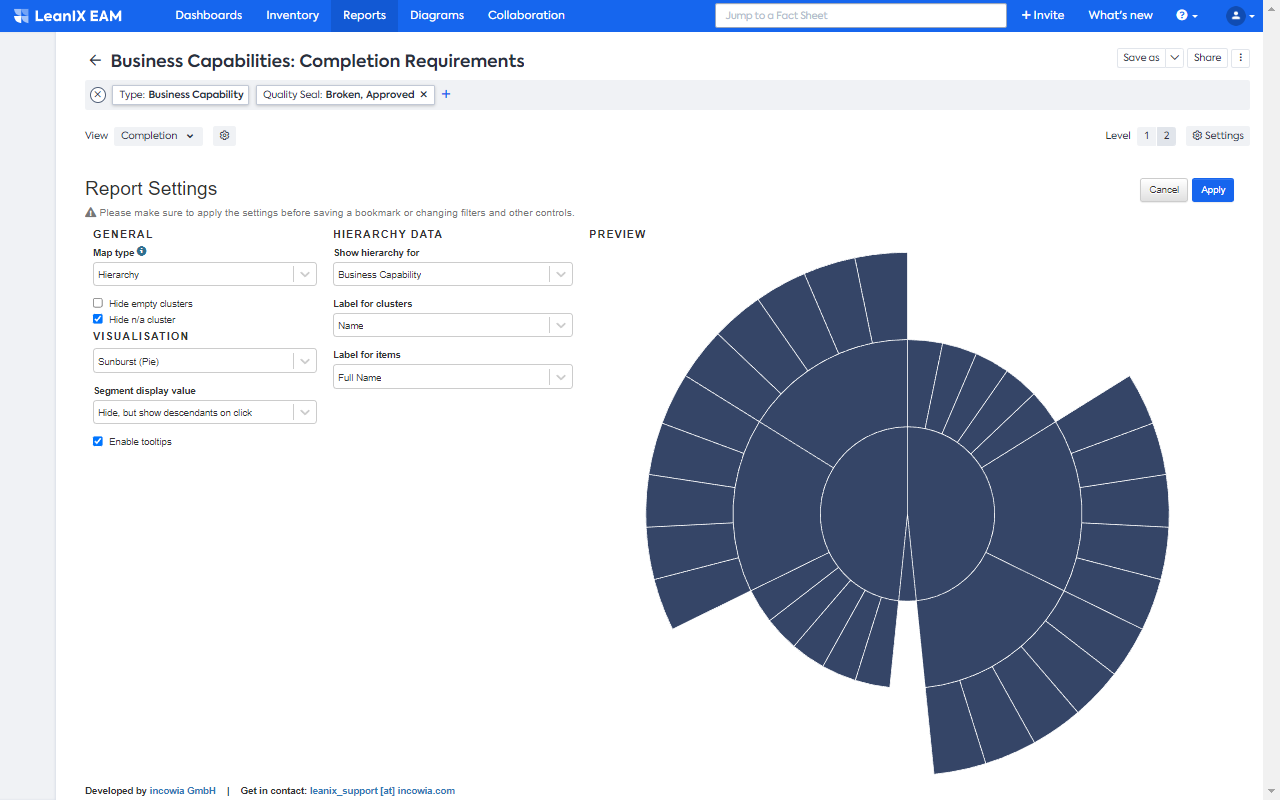Open the three-dot more options menu

tap(1241, 58)
